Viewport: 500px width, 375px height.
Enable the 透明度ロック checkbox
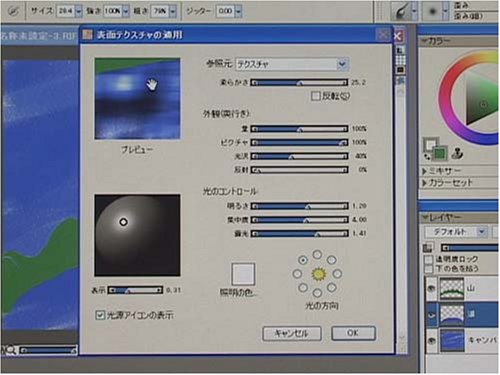(x=429, y=259)
